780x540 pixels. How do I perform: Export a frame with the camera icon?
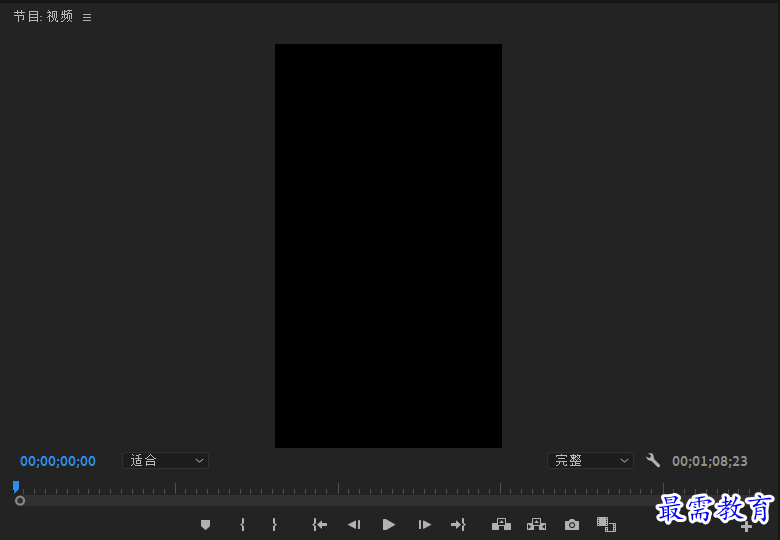click(x=572, y=525)
